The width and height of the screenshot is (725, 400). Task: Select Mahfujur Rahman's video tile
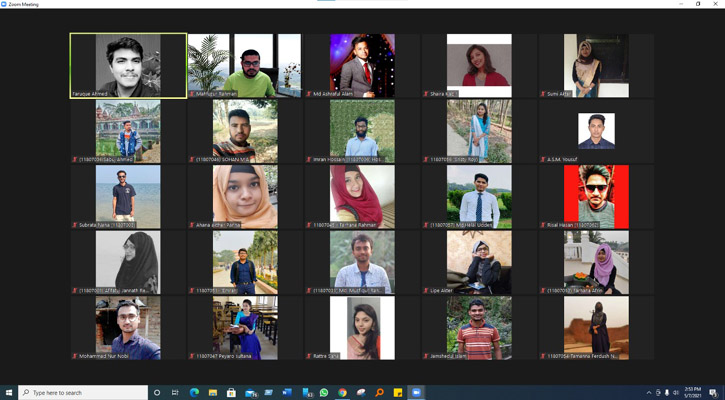pos(245,65)
